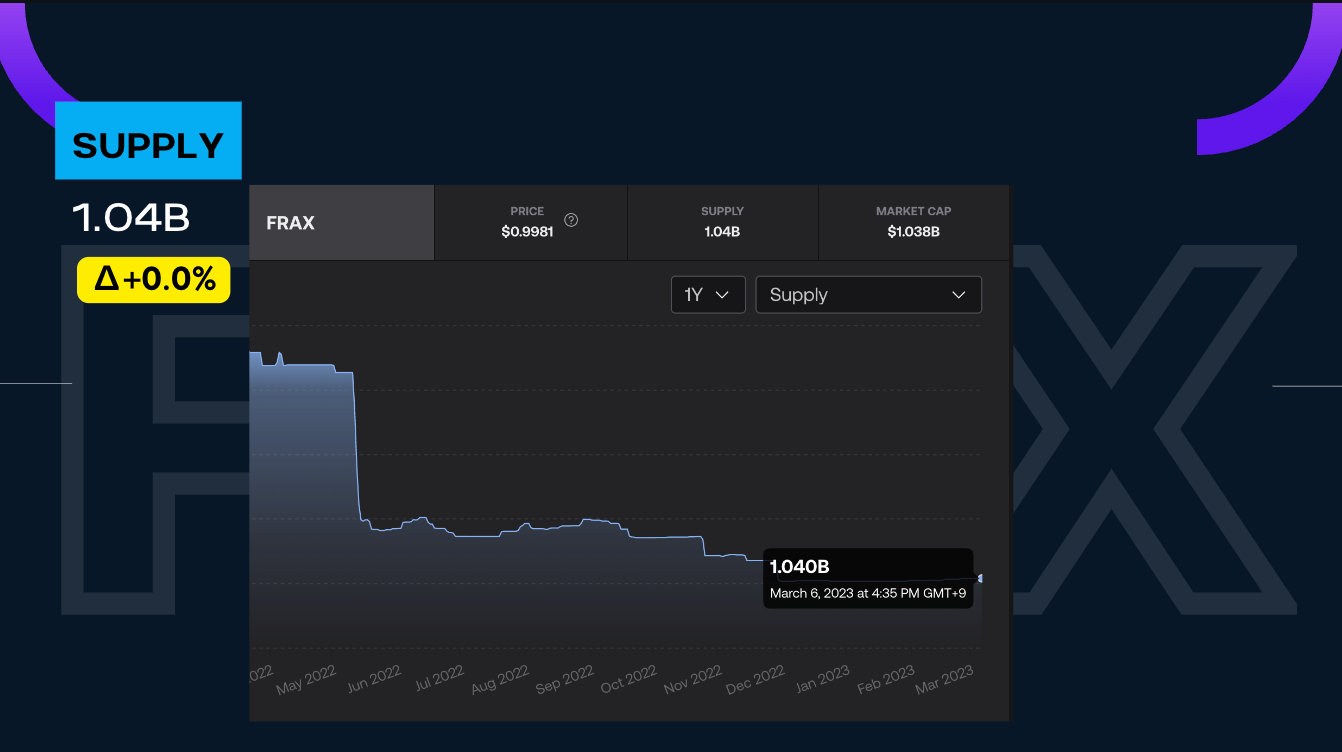Image resolution: width=1342 pixels, height=752 pixels.
Task: Click the Feb 2023 axis label
Action: click(885, 680)
